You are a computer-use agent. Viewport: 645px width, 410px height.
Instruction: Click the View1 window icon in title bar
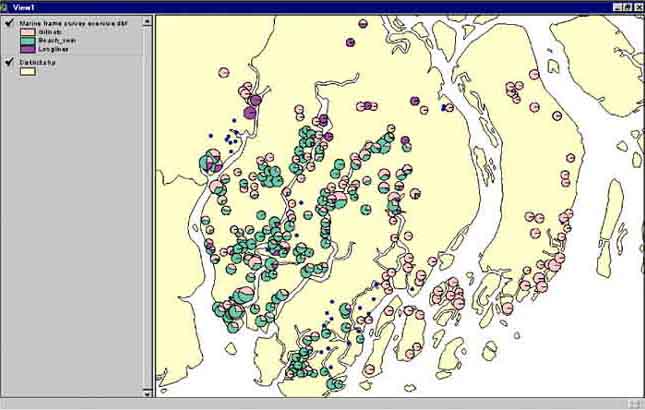coord(6,6)
